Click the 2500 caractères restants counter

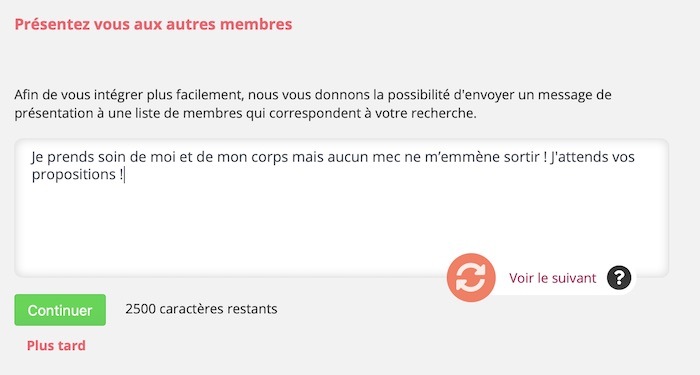click(201, 309)
